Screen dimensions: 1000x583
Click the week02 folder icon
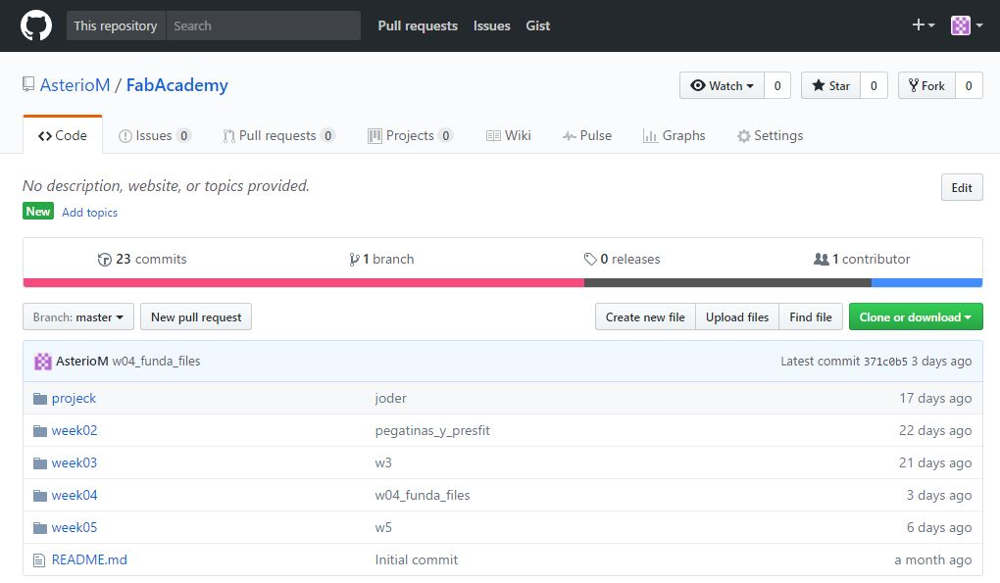coord(40,431)
